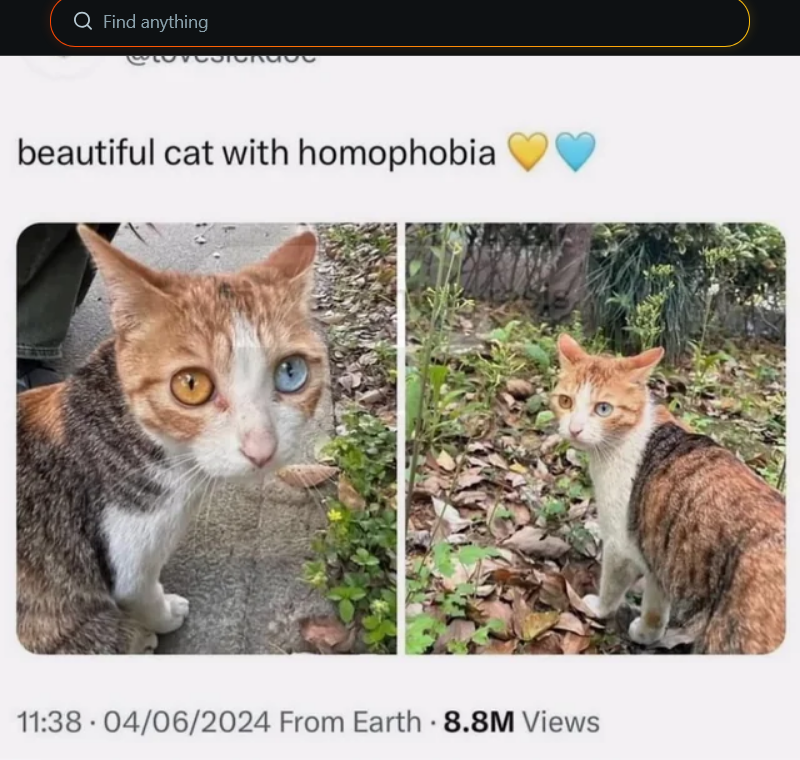The width and height of the screenshot is (800, 760).
Task: Click the faded profile avatar at top left
Action: (62, 64)
